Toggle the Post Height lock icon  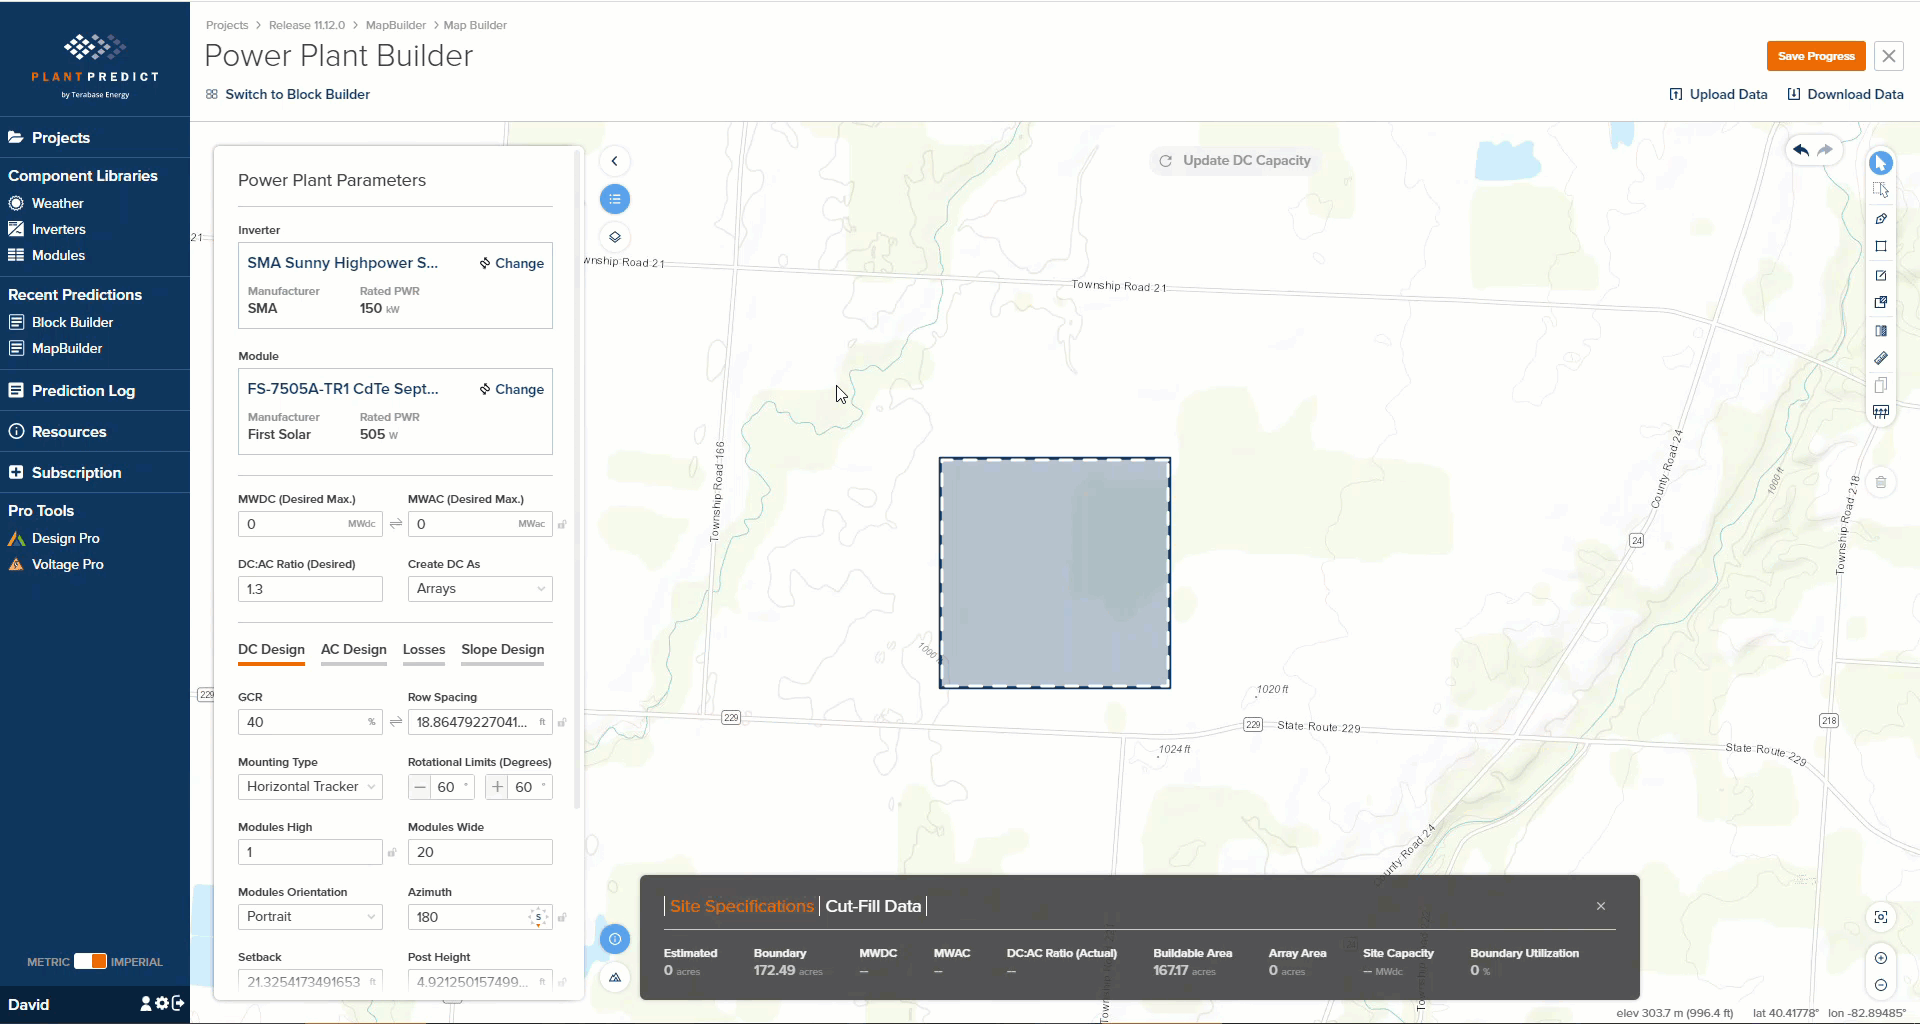pyautogui.click(x=562, y=982)
